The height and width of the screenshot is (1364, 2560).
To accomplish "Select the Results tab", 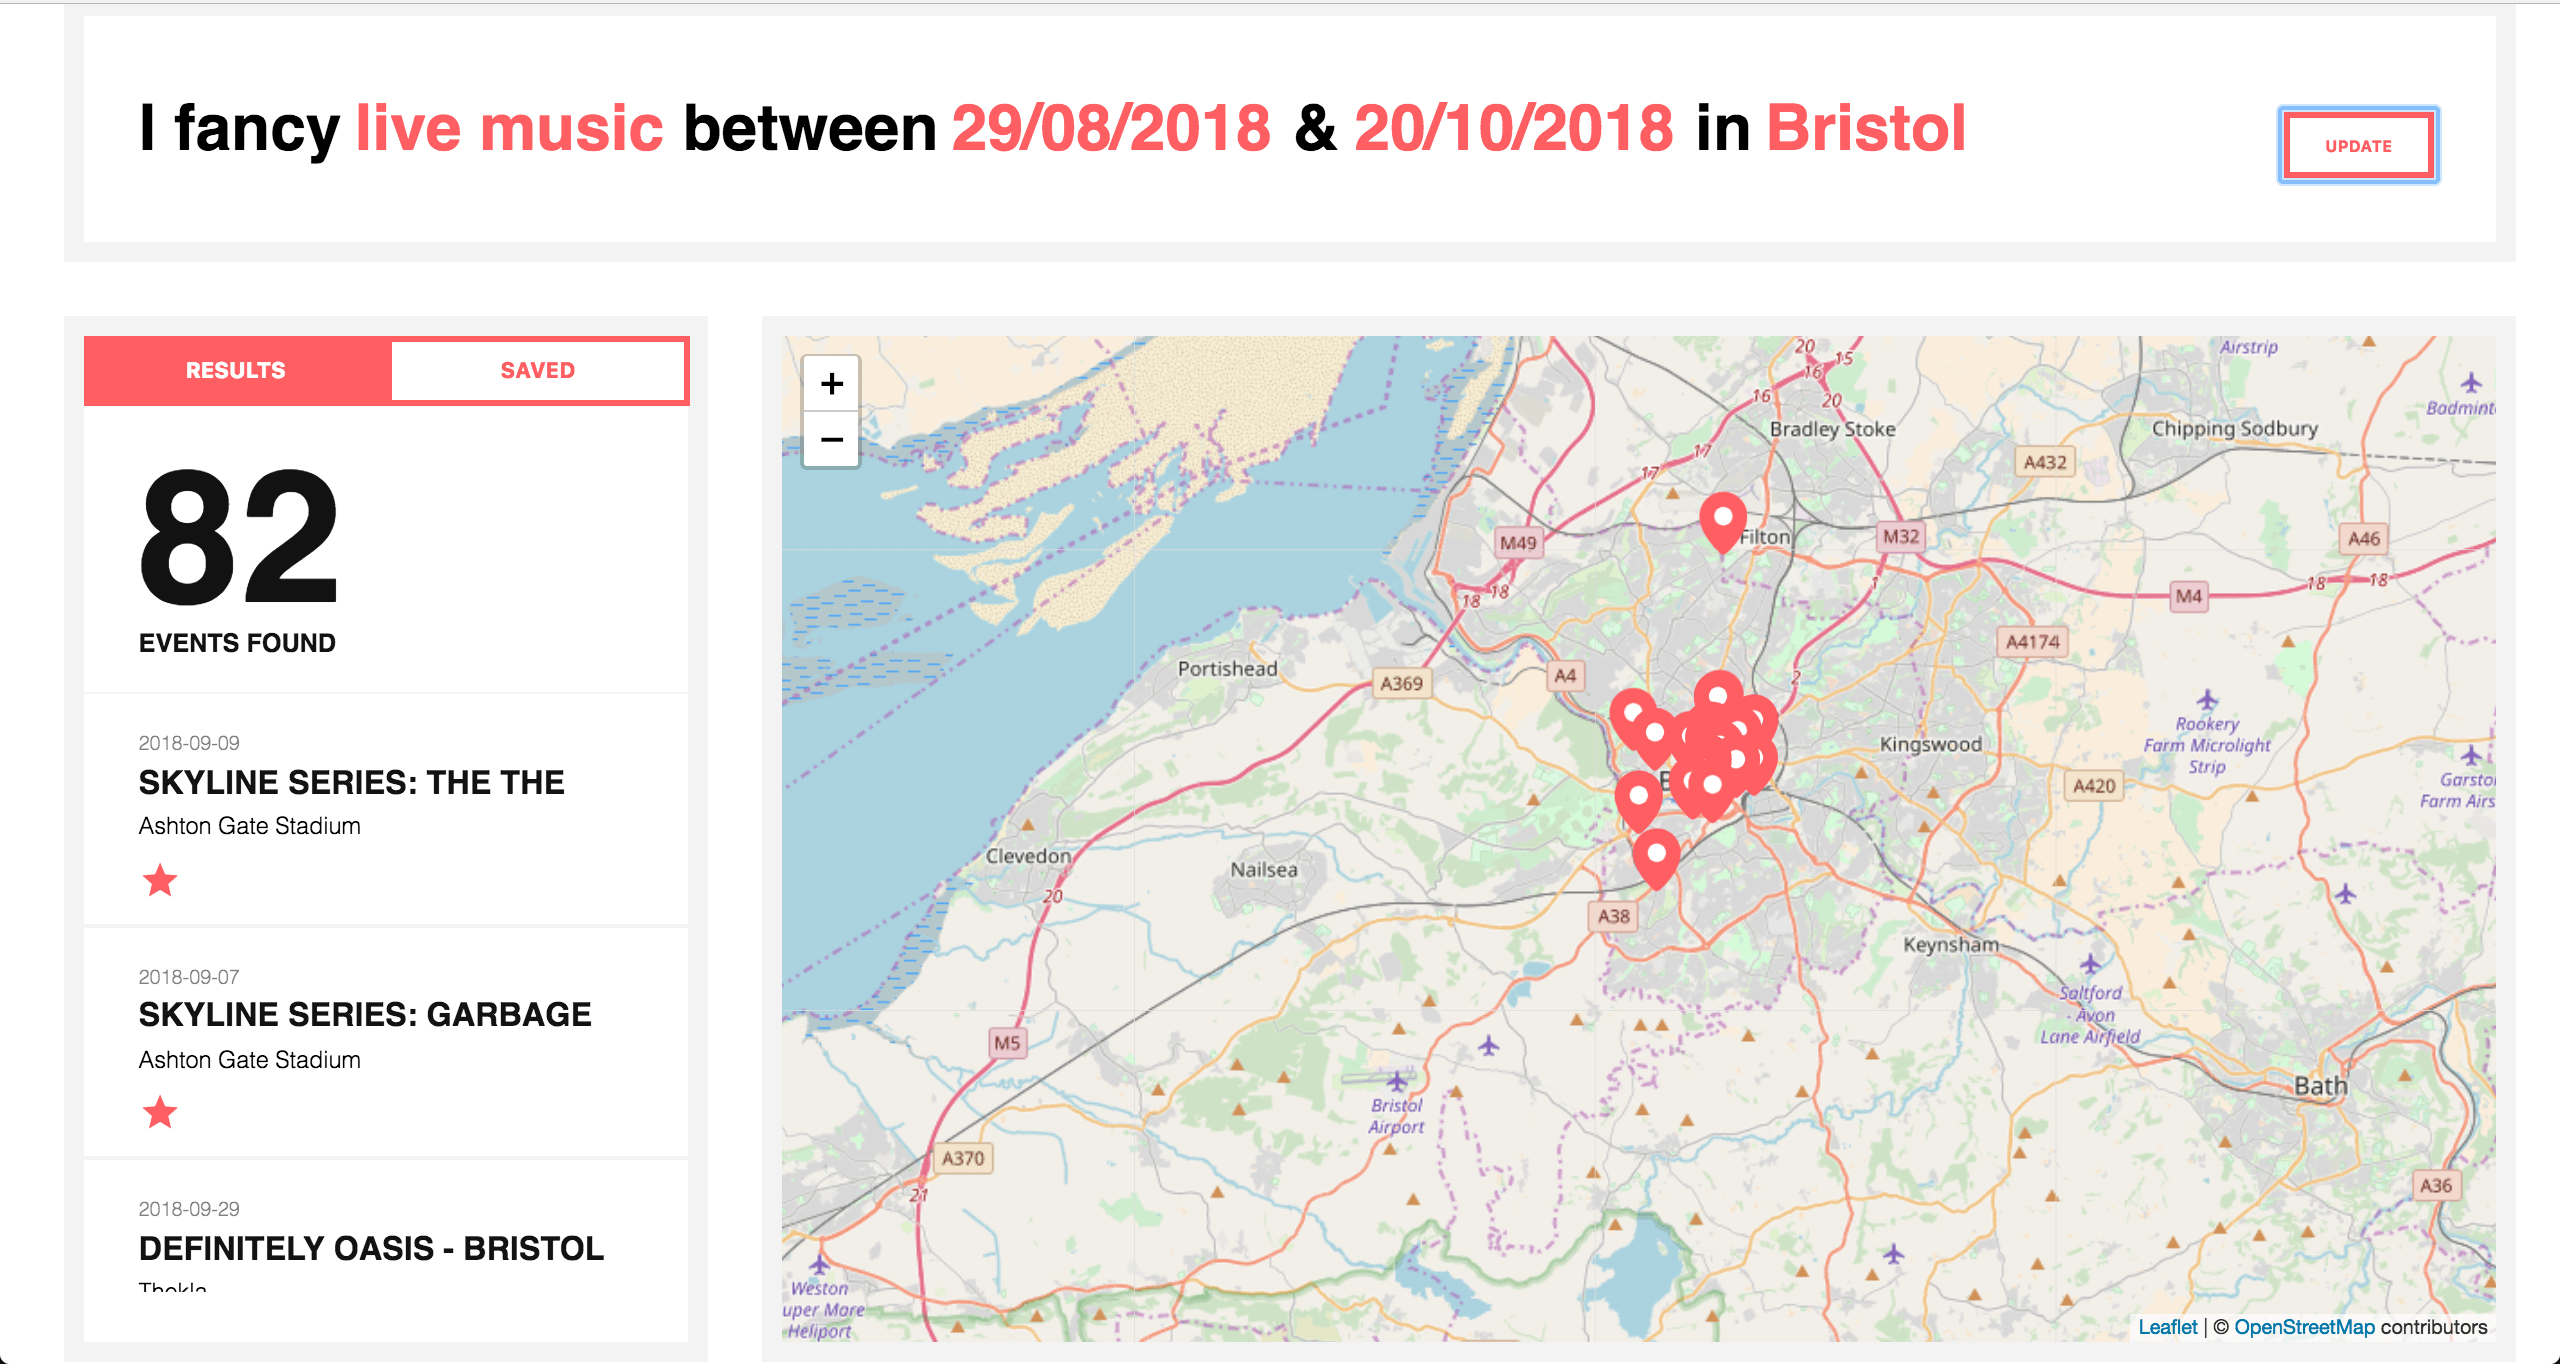I will 236,371.
